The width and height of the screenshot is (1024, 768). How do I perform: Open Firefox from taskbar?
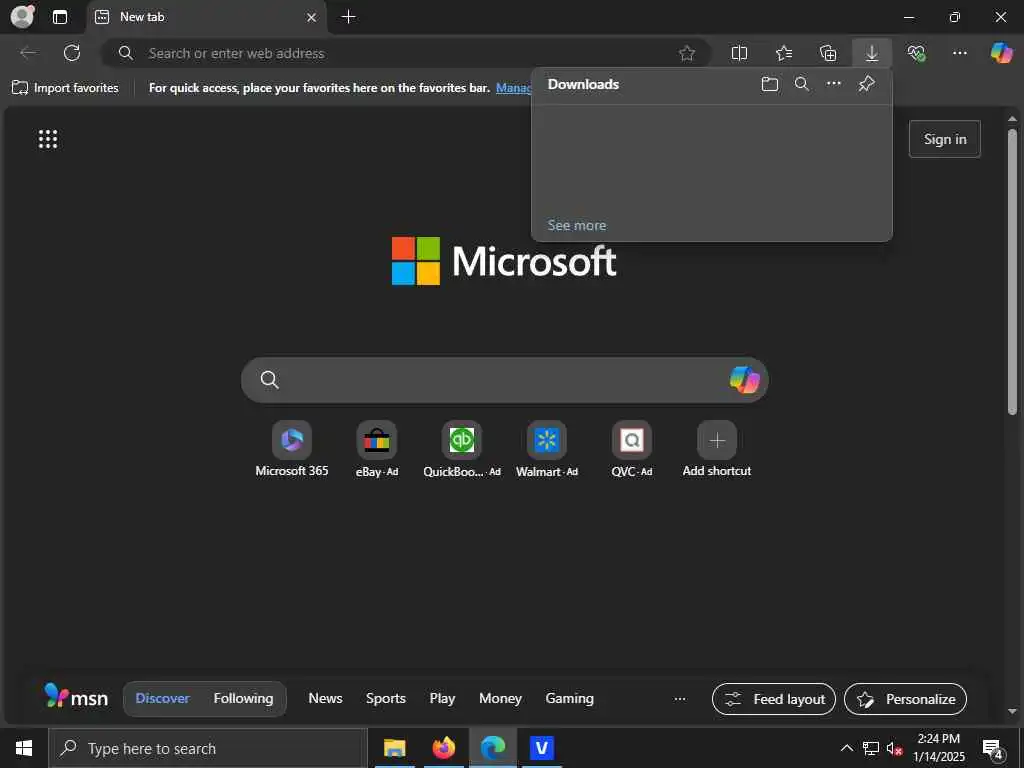[443, 748]
